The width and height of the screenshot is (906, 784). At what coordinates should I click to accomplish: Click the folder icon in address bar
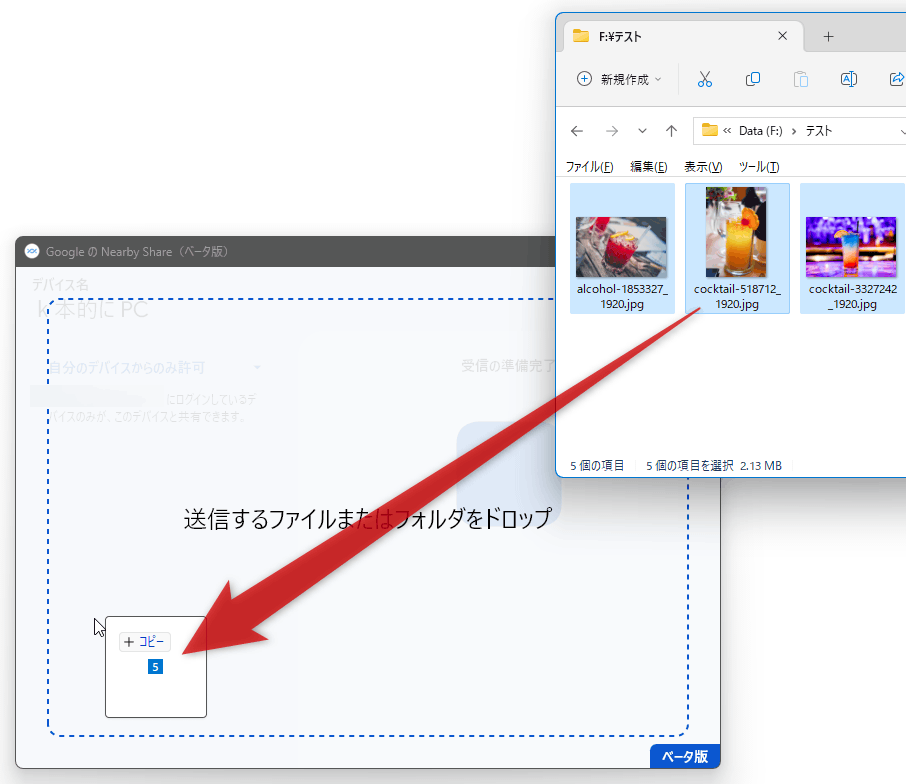pyautogui.click(x=709, y=130)
